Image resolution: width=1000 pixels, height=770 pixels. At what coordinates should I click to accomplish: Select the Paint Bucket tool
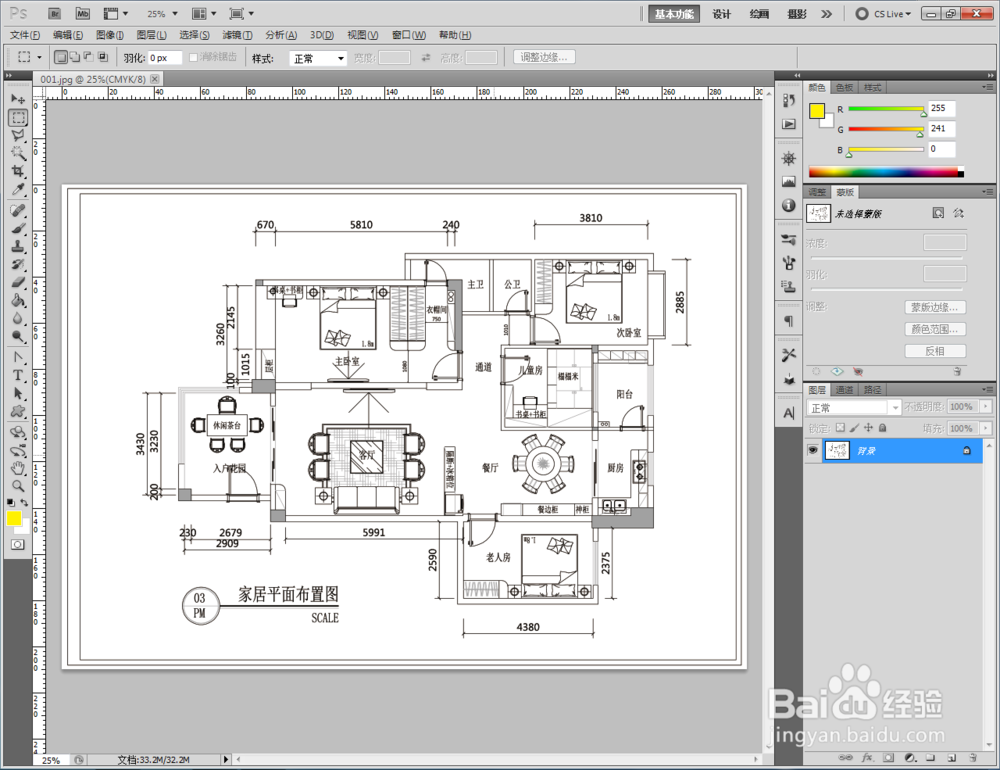(18, 300)
